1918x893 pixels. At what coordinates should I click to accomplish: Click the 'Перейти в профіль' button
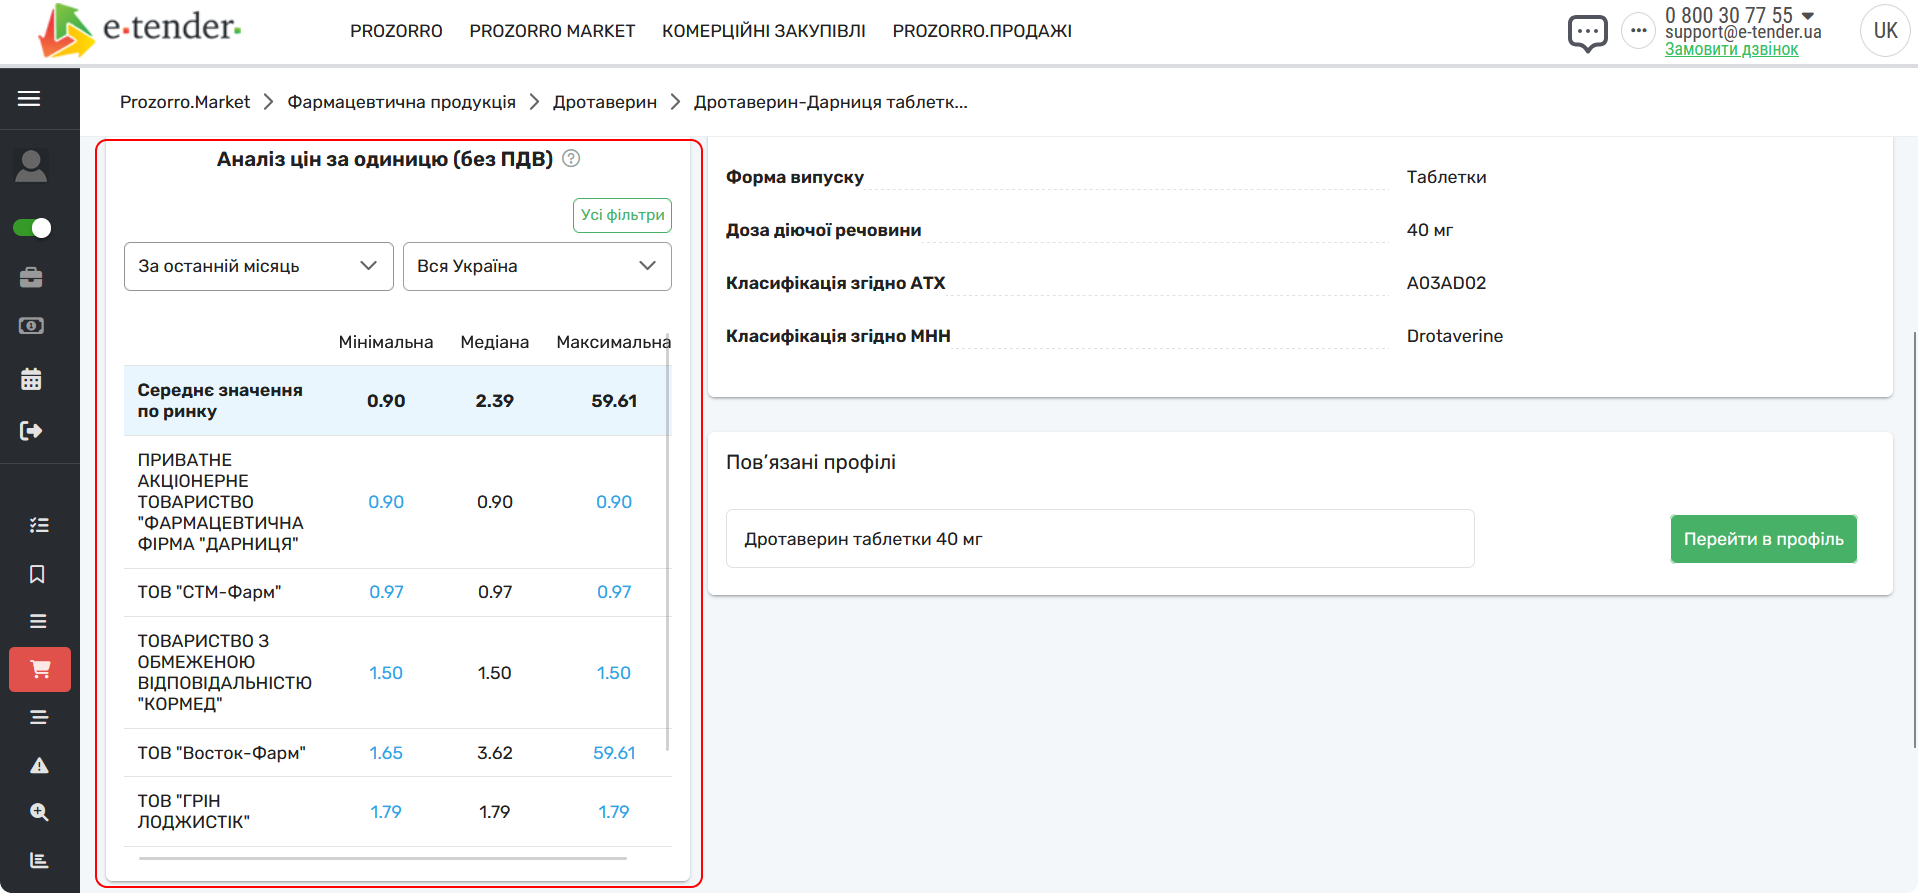[x=1763, y=539]
